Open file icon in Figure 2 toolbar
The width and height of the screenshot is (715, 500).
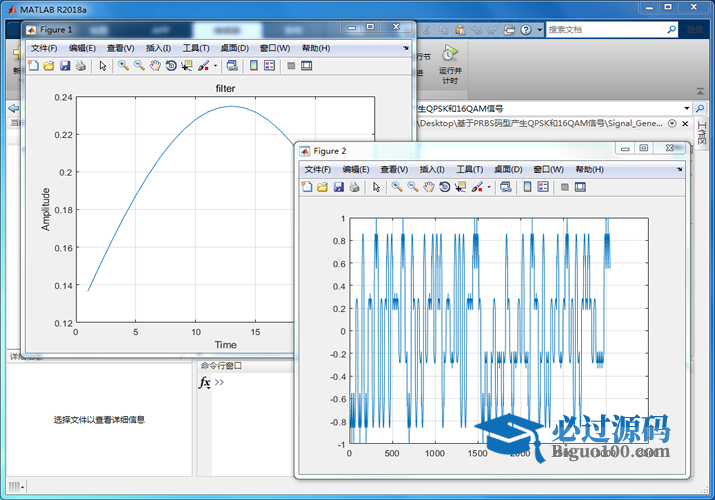click(322, 187)
